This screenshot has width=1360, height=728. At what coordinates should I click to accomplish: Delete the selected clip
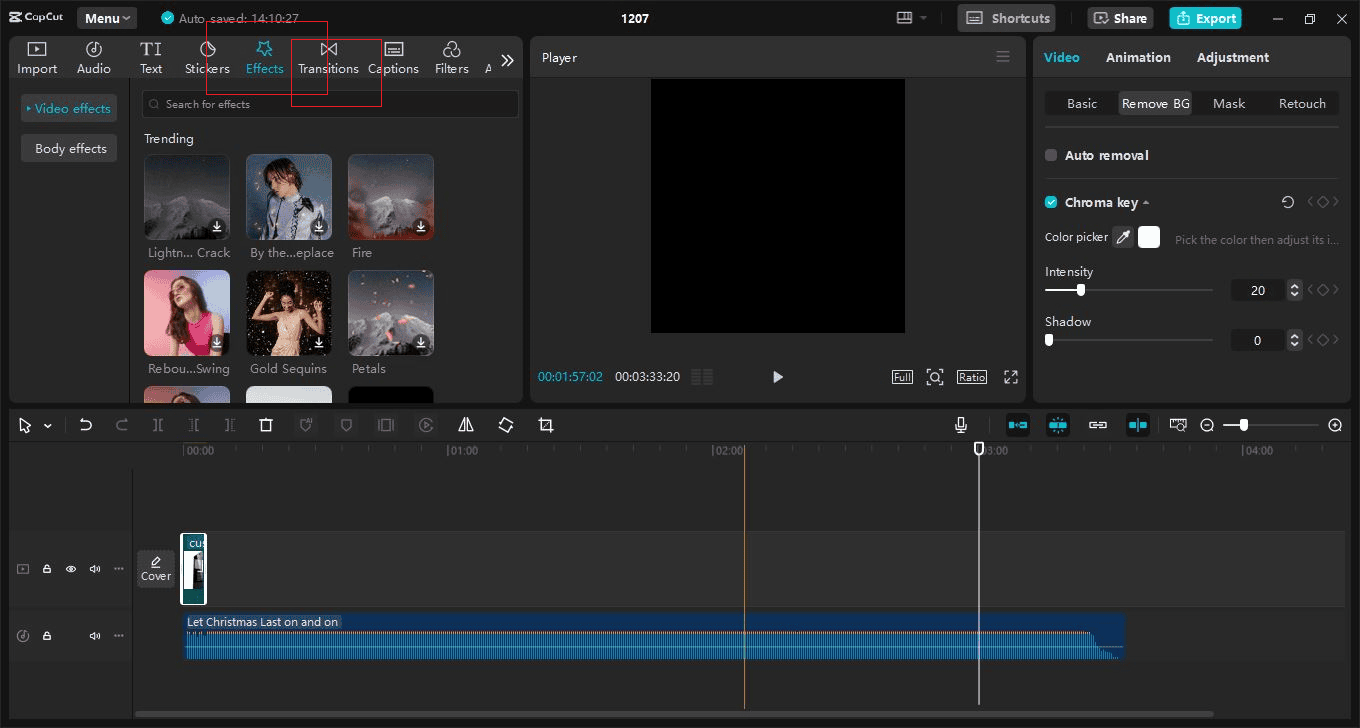[266, 425]
